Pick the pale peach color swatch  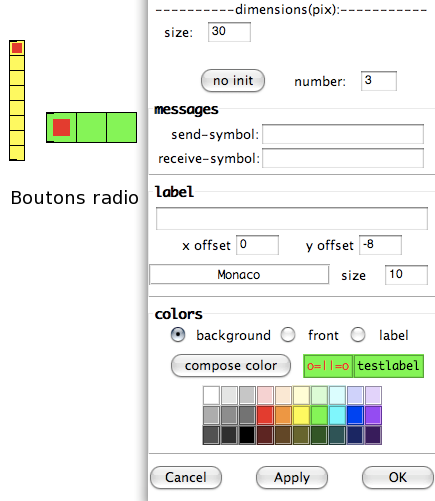pos(283,395)
